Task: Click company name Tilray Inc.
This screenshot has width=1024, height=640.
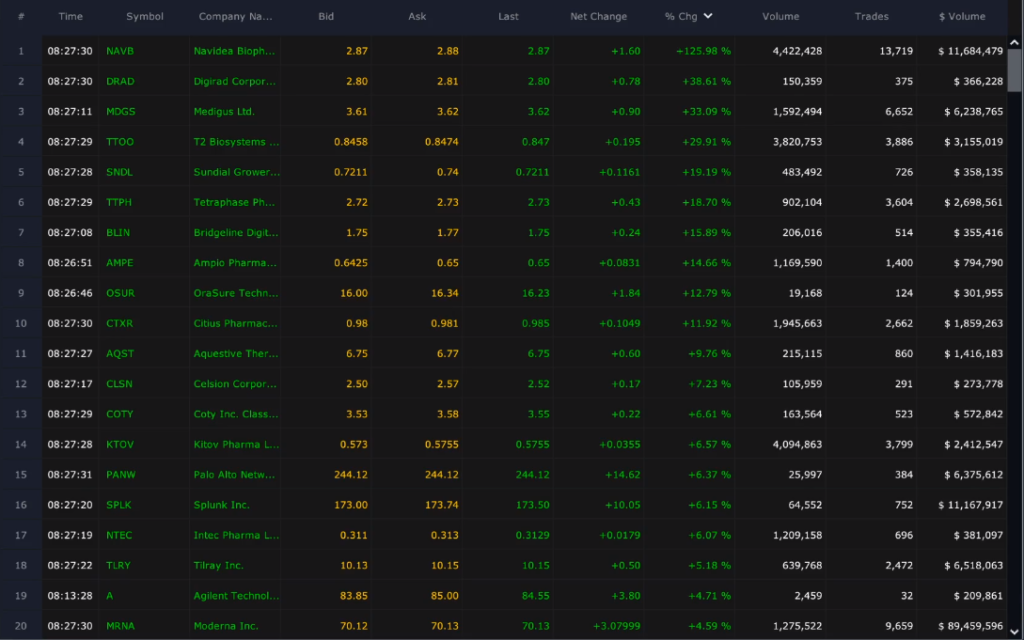Action: pyautogui.click(x=218, y=566)
